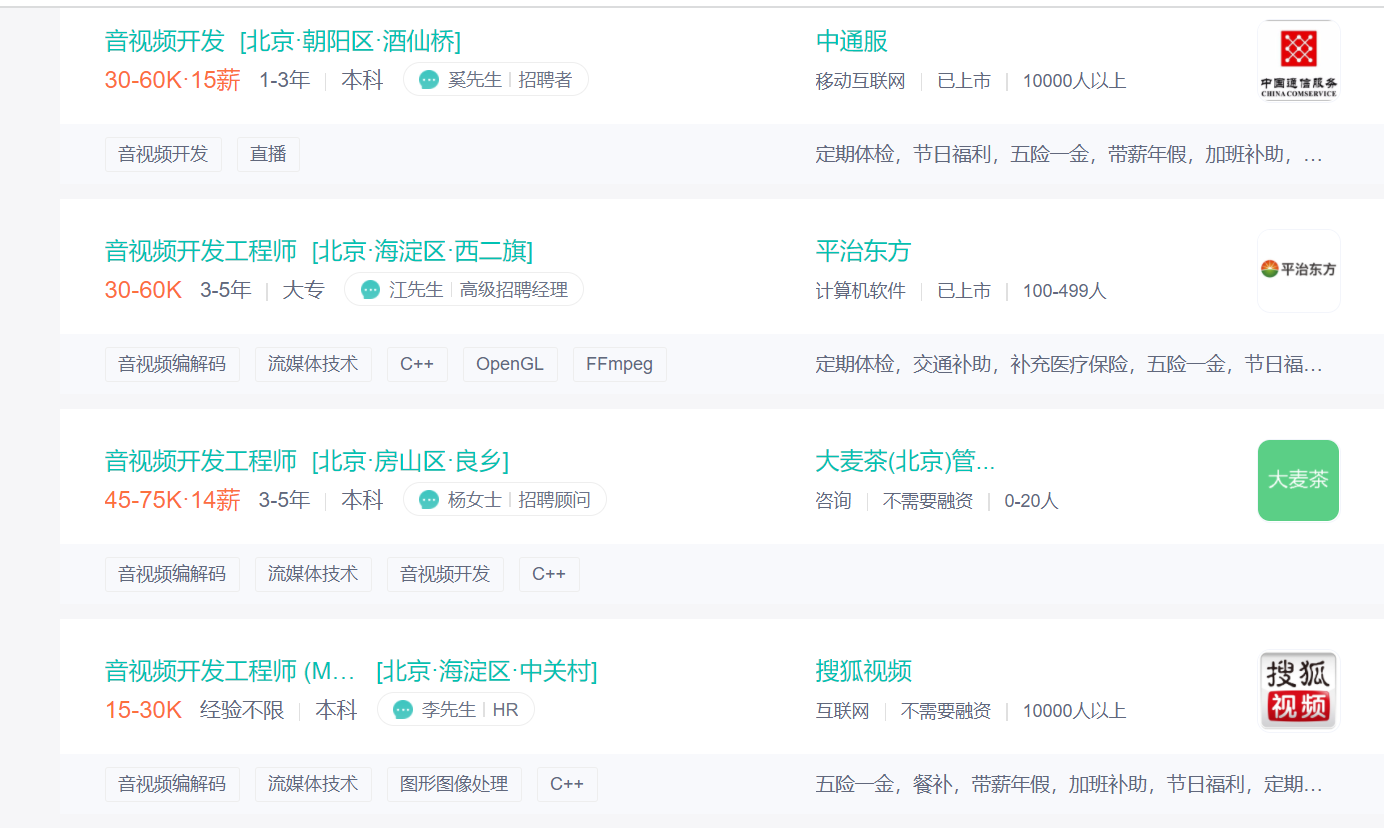Contact recruiter 奚先生 招聘者
The width and height of the screenshot is (1384, 828).
pos(496,80)
